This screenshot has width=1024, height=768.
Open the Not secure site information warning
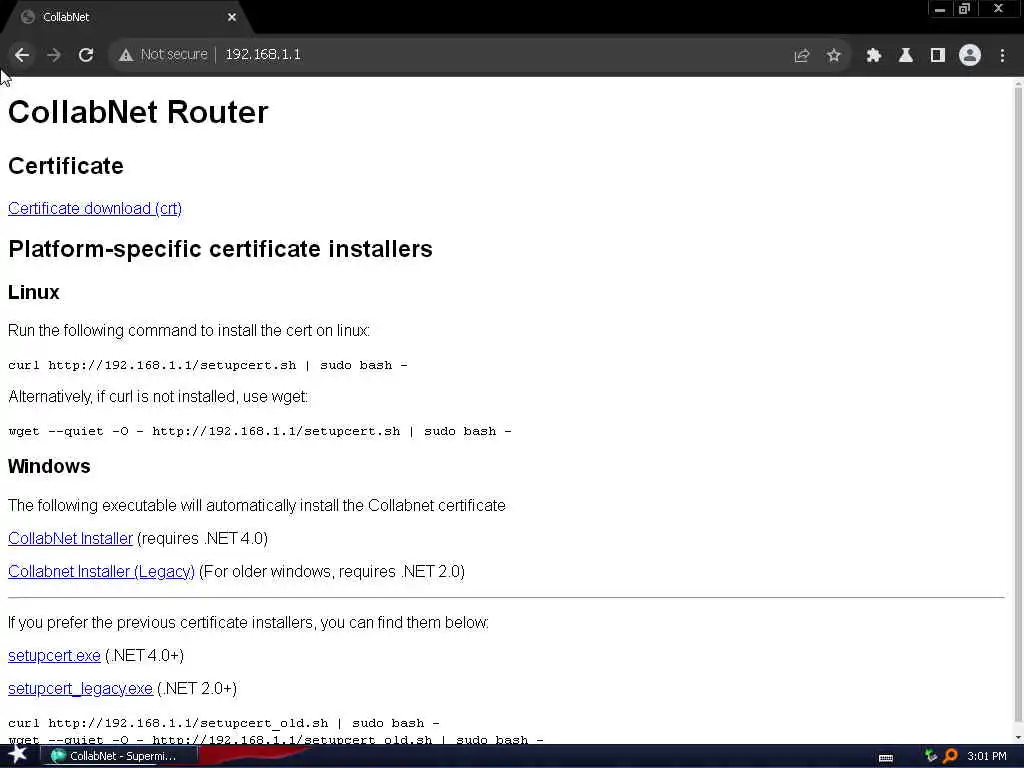(163, 54)
